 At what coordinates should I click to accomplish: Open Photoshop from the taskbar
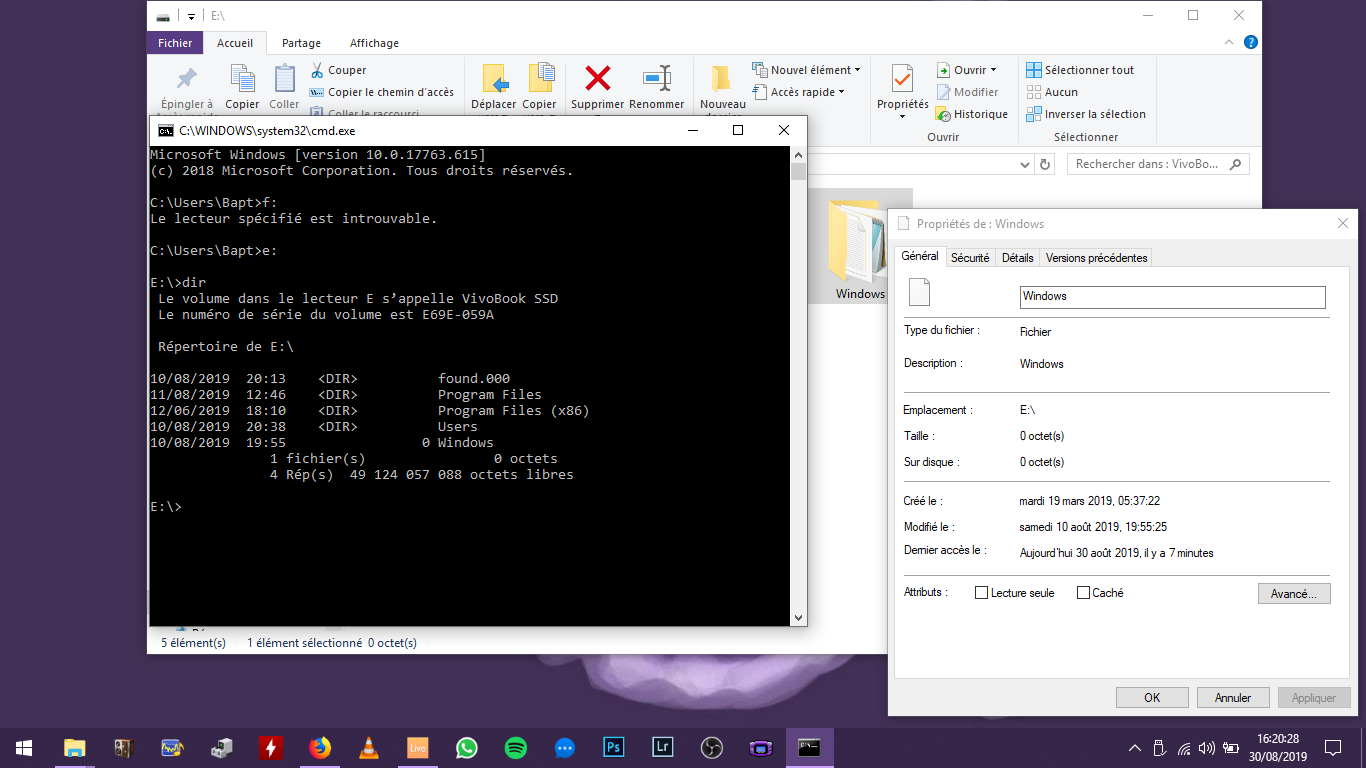click(x=614, y=747)
